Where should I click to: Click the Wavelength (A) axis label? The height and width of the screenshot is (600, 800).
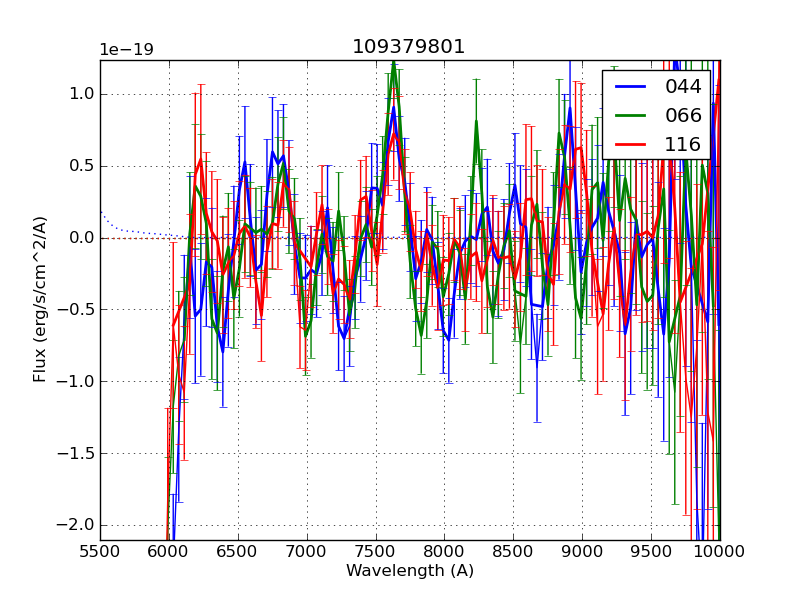point(410,571)
